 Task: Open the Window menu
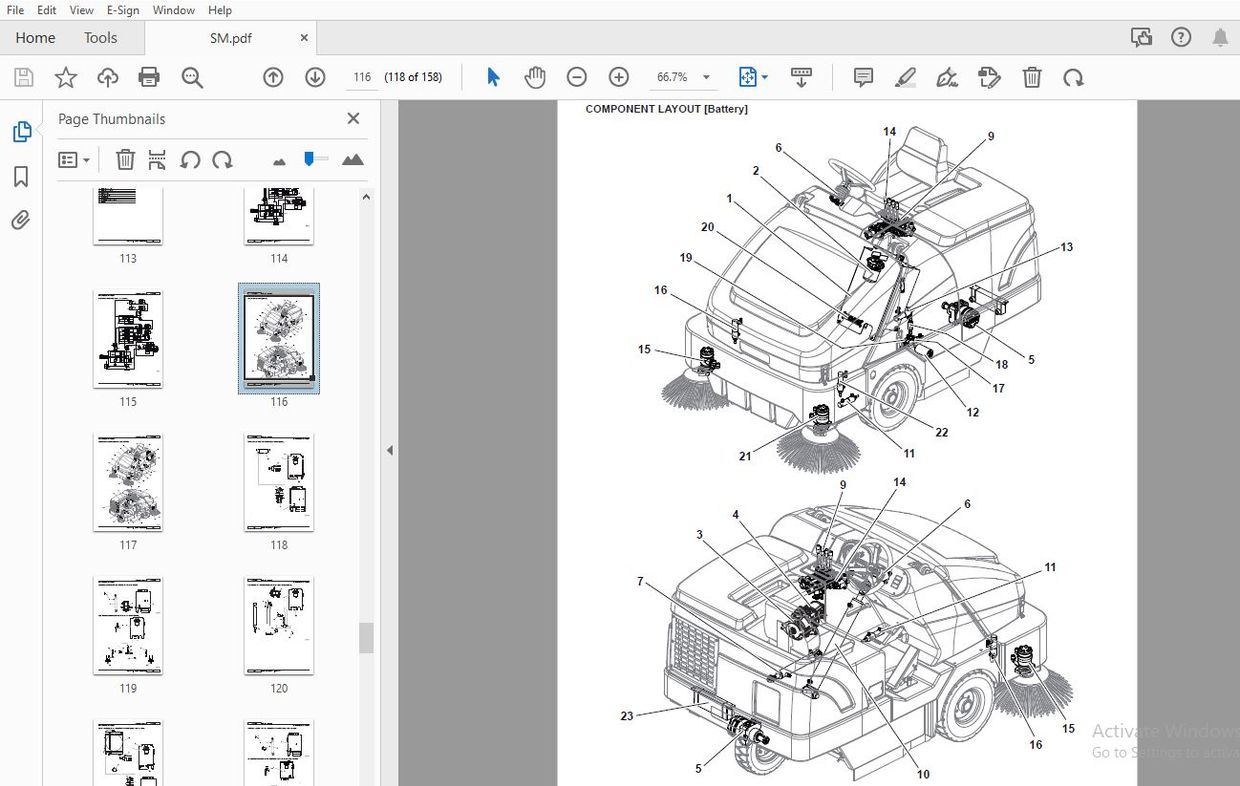click(173, 10)
